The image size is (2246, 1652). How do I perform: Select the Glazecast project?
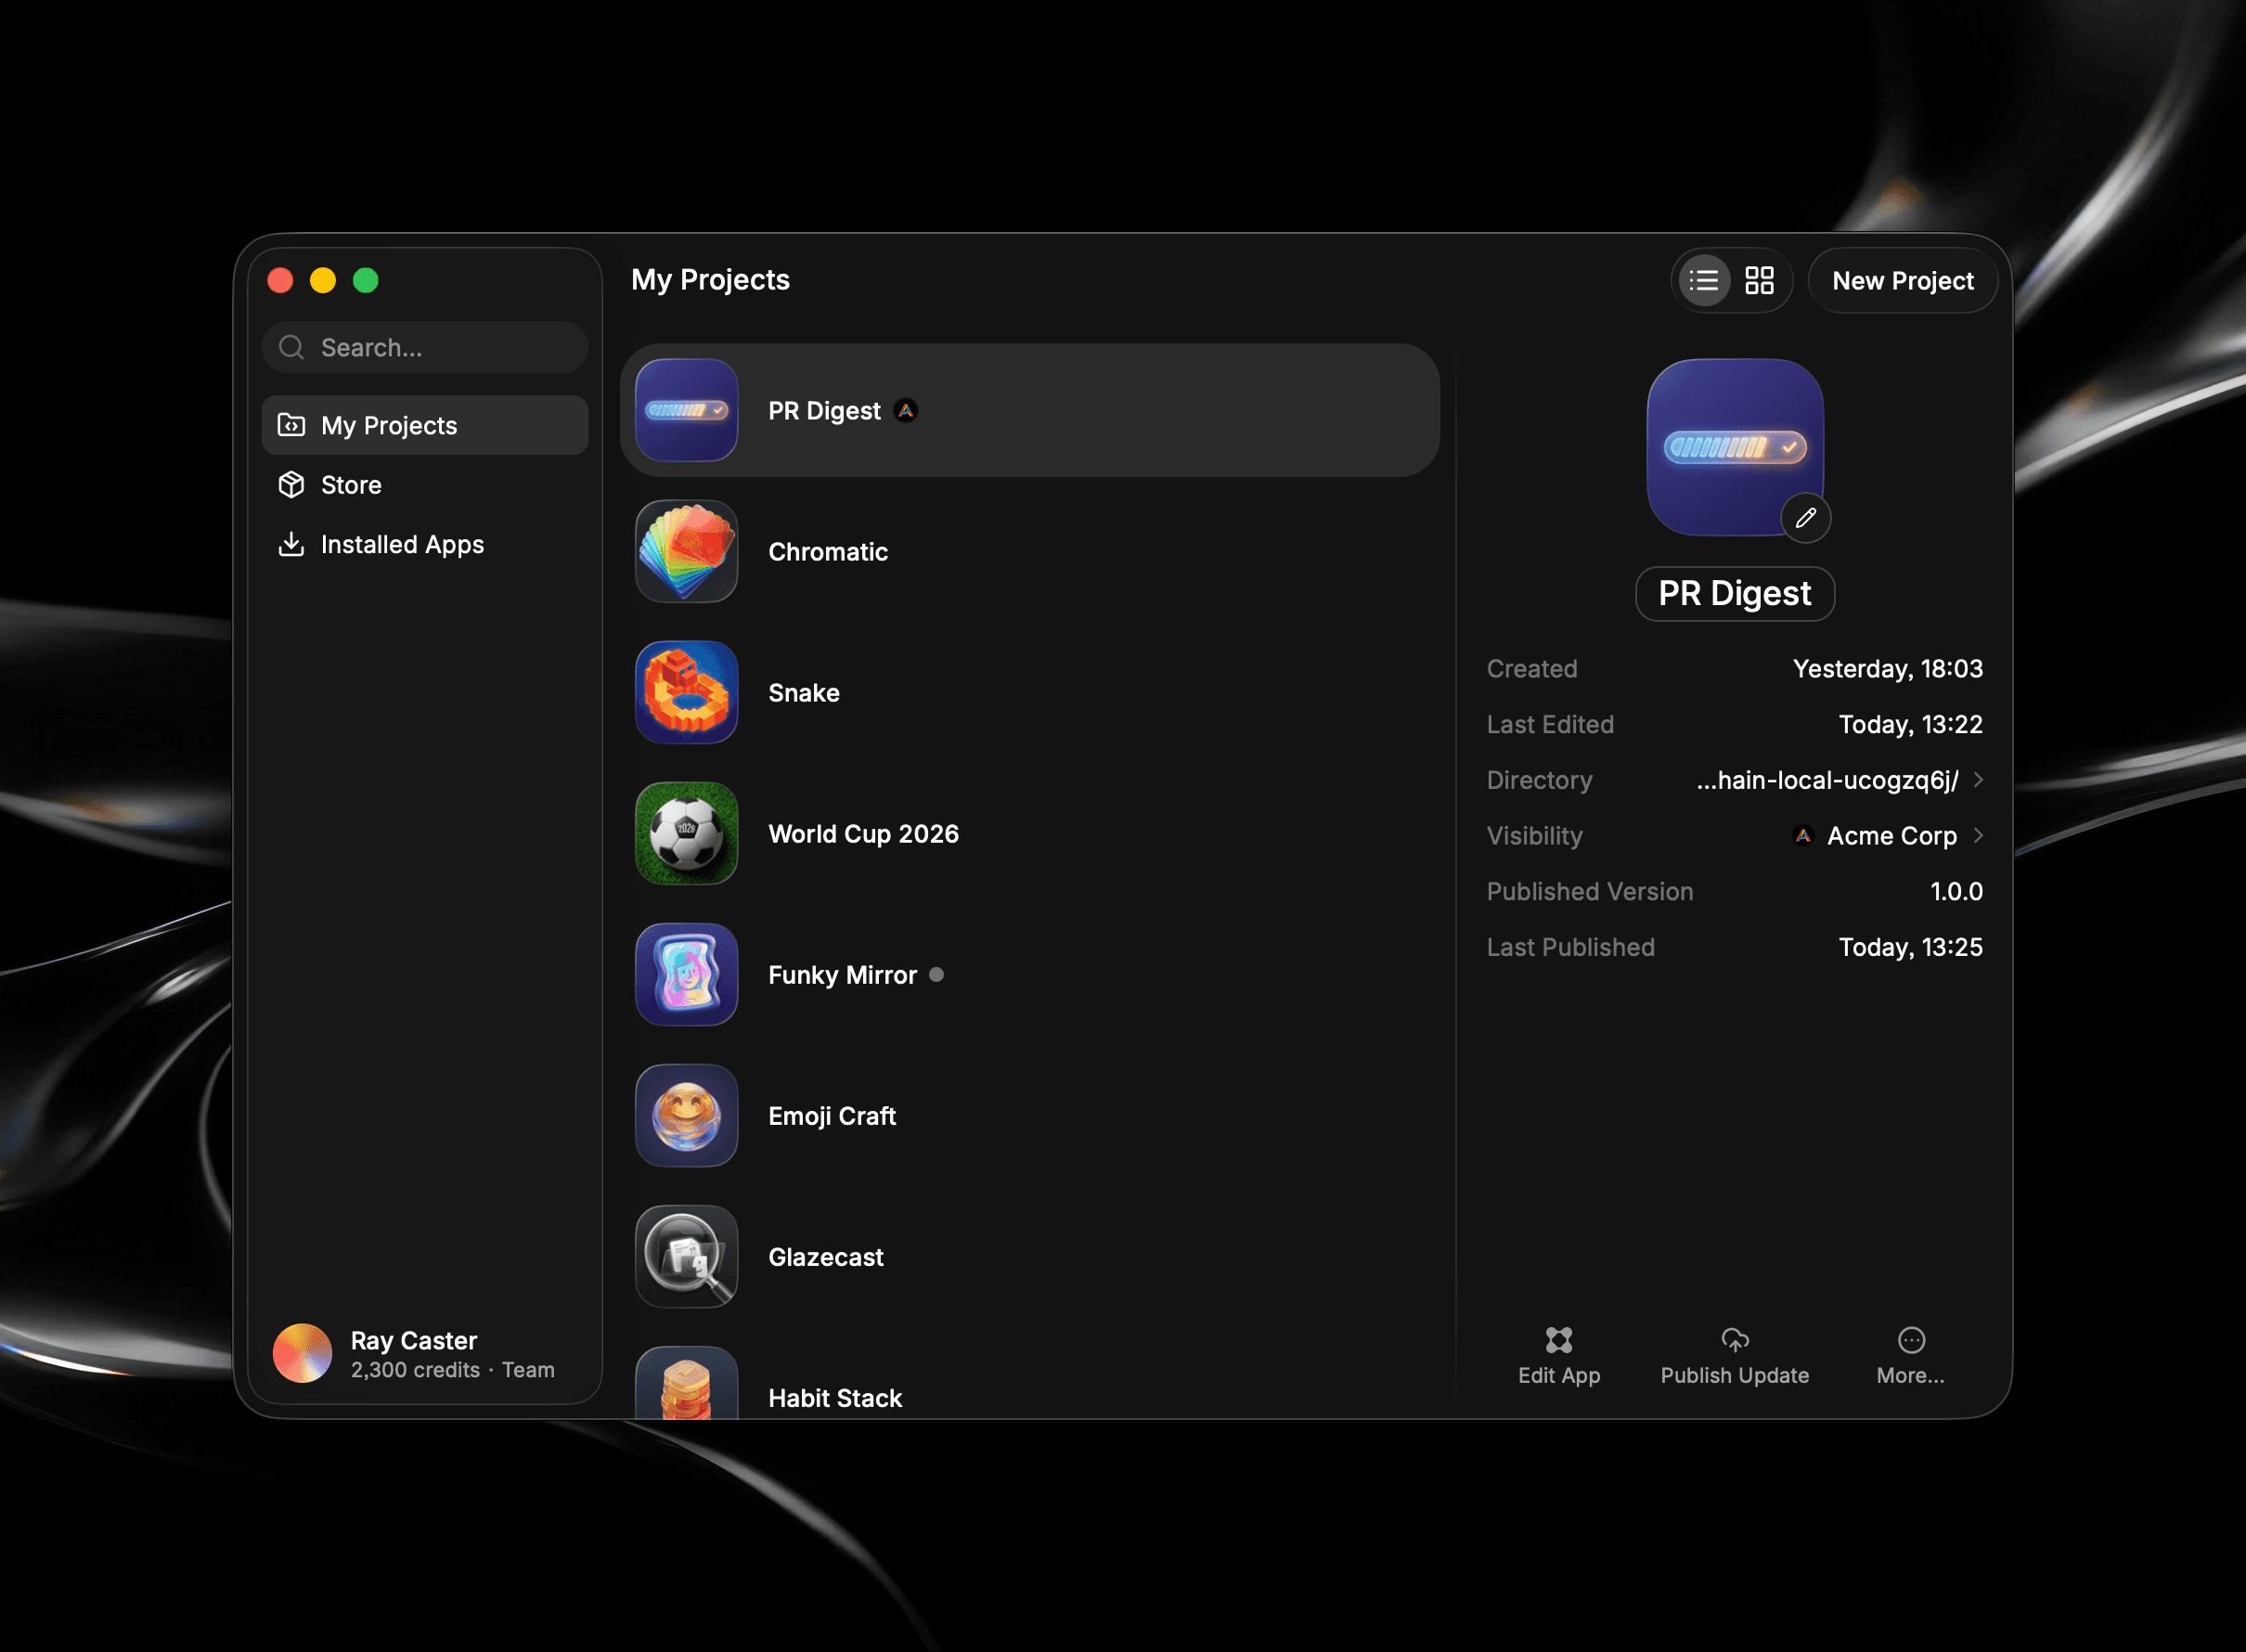(1029, 1256)
